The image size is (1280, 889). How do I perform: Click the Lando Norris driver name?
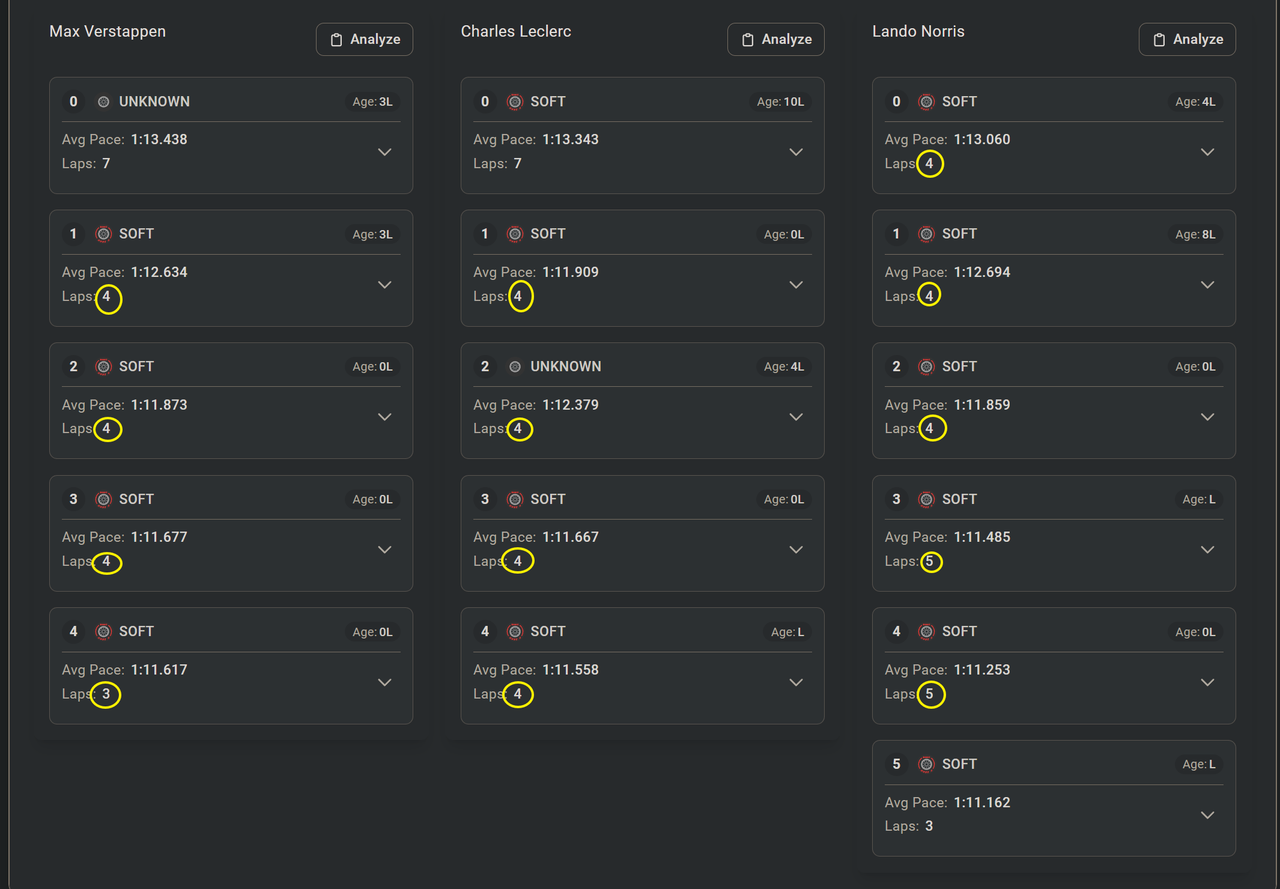pos(919,31)
